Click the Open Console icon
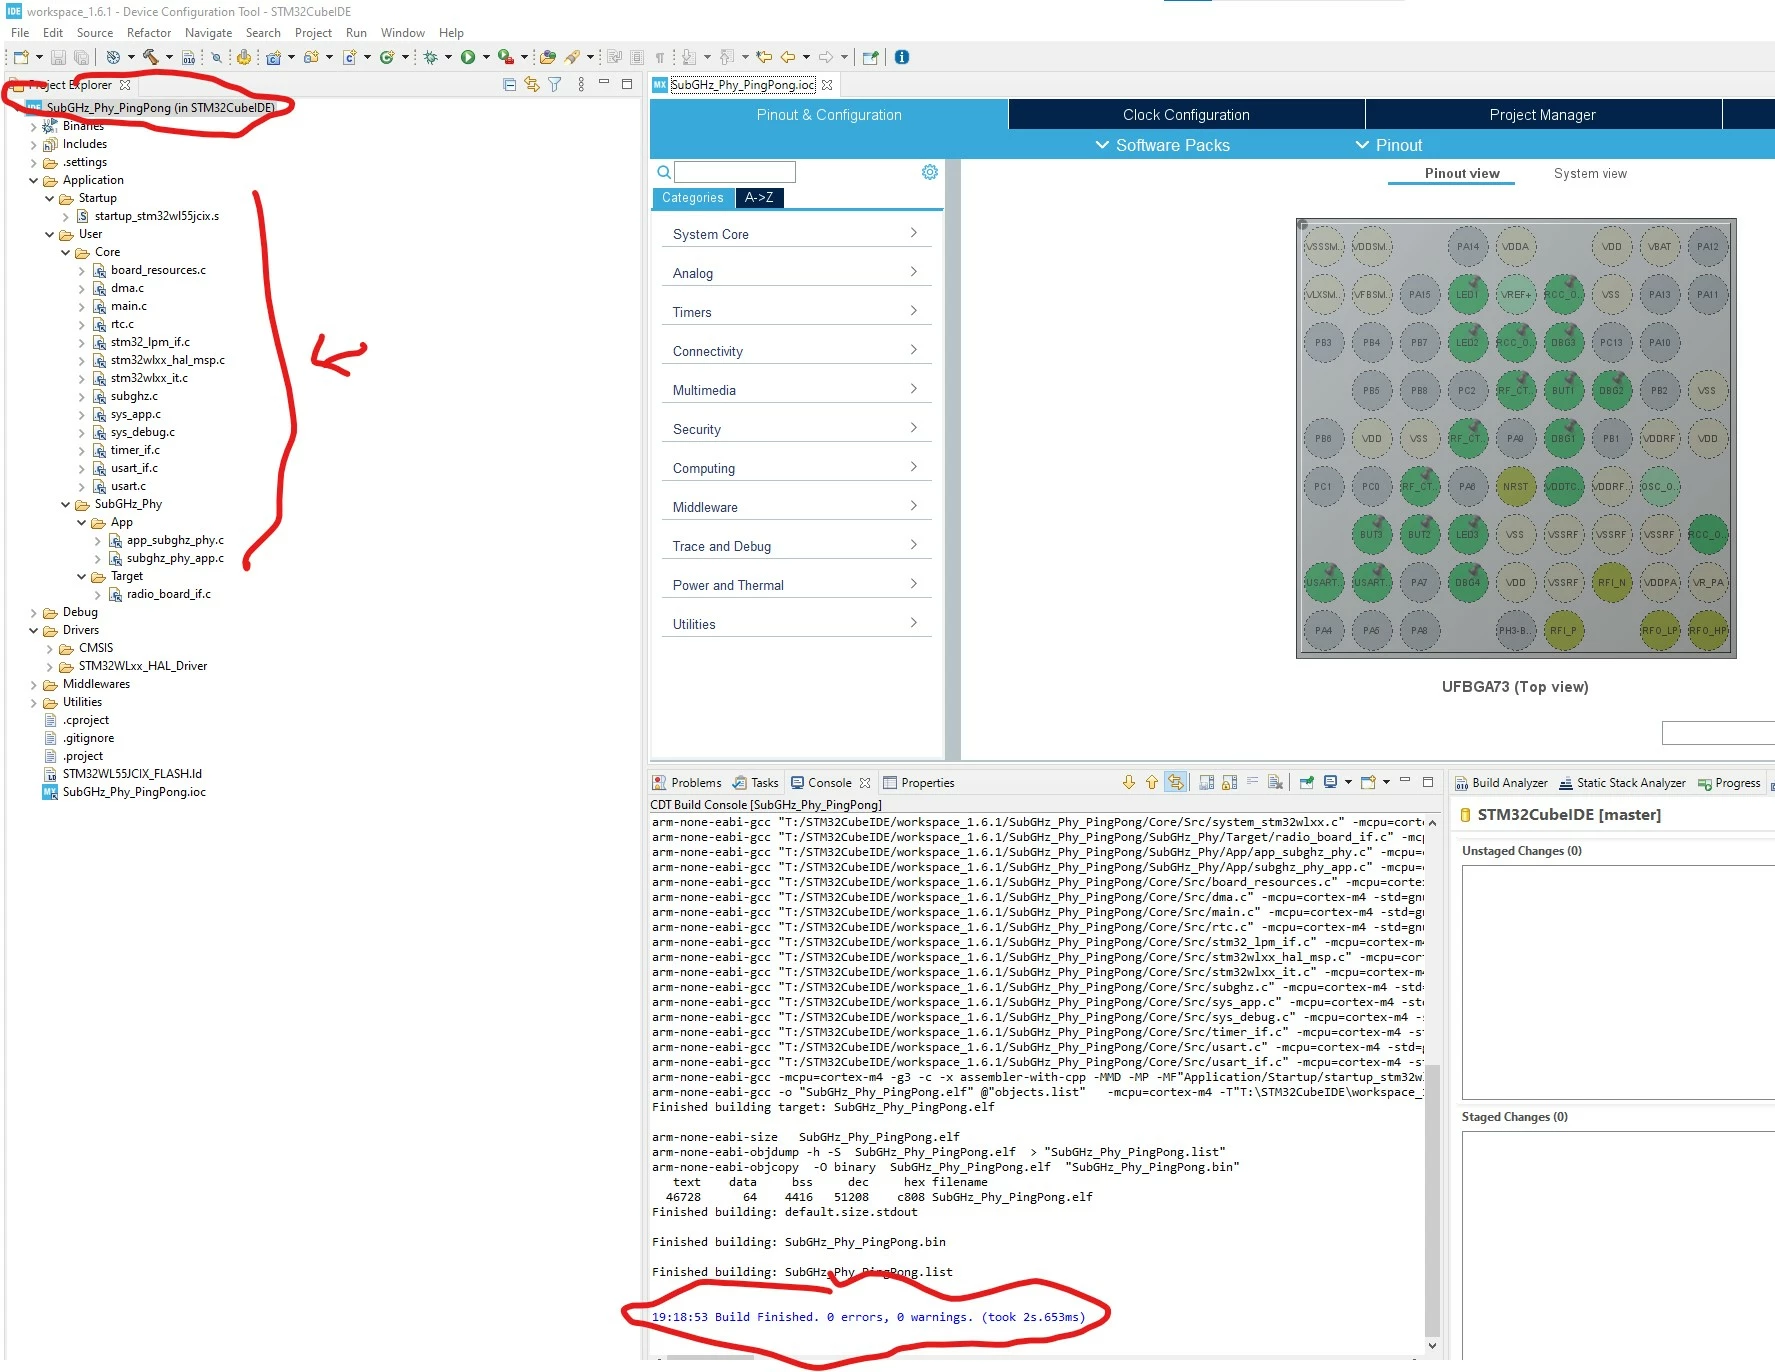Image resolution: width=1775 pixels, height=1372 pixels. [x=1368, y=782]
